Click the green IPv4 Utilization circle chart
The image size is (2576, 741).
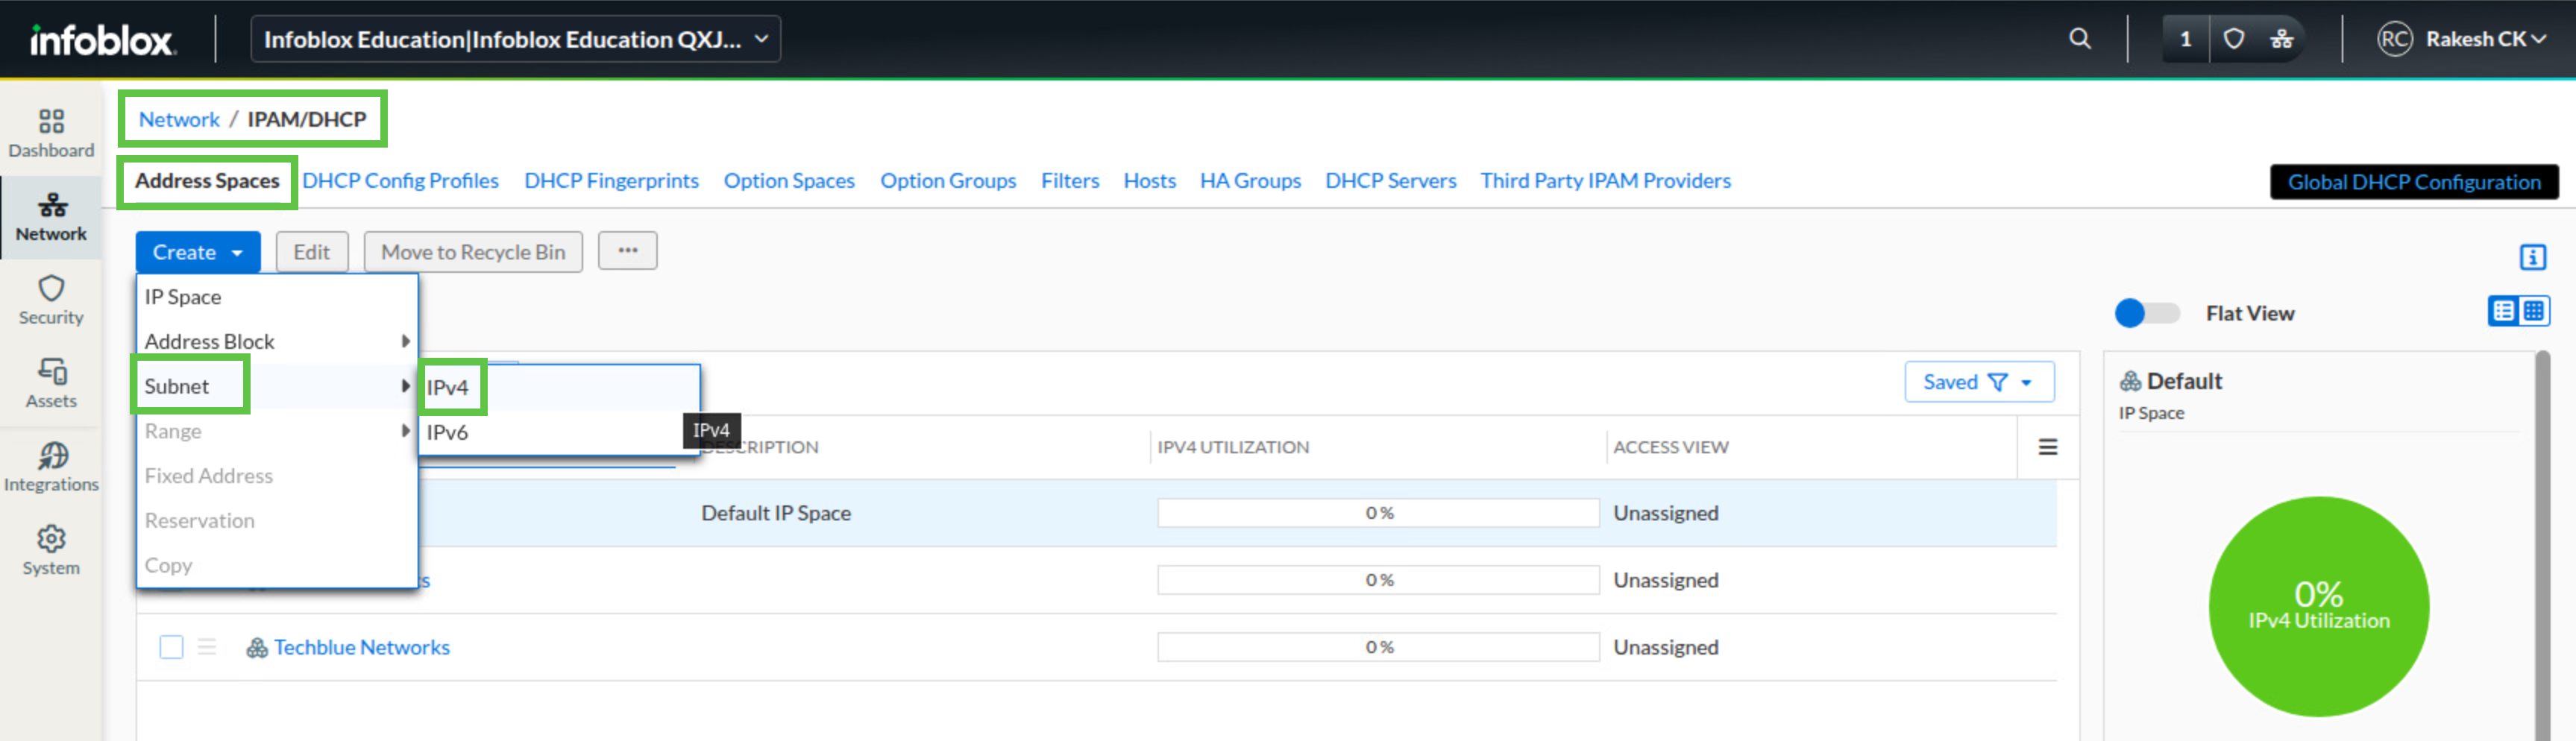coord(2318,606)
